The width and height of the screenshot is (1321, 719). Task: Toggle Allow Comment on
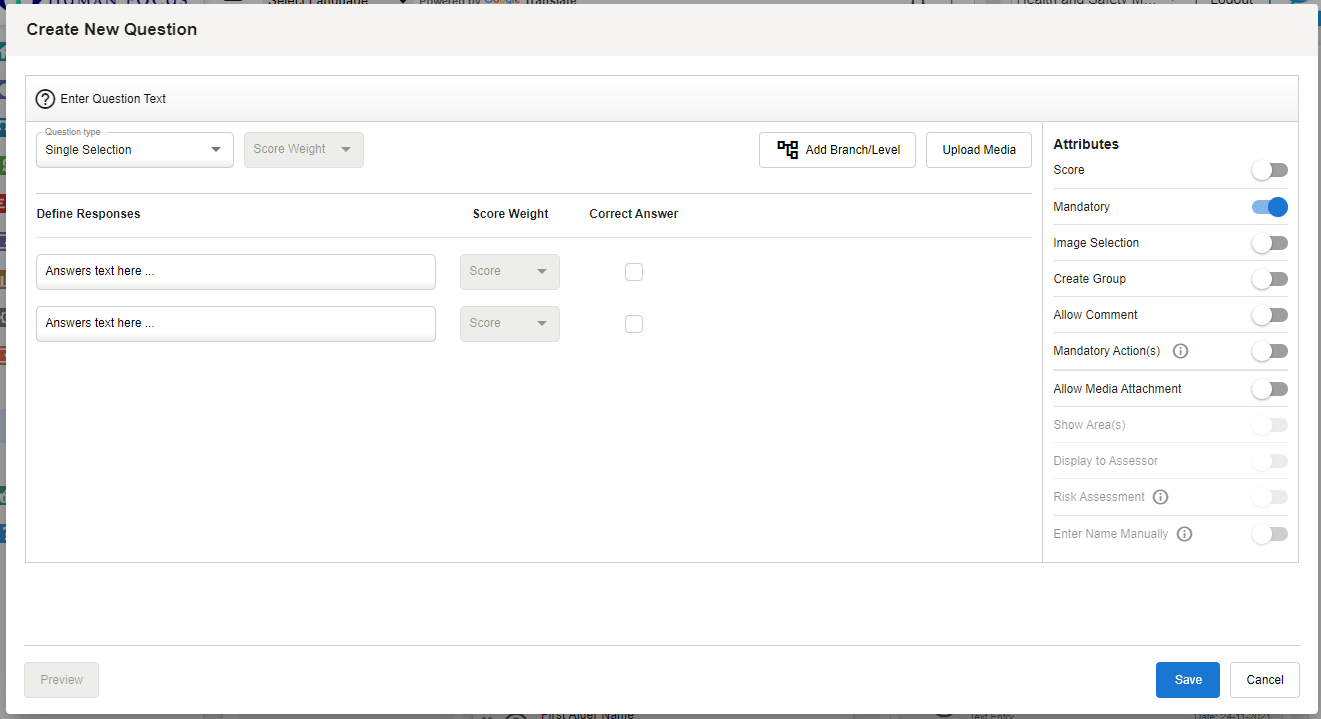1269,315
